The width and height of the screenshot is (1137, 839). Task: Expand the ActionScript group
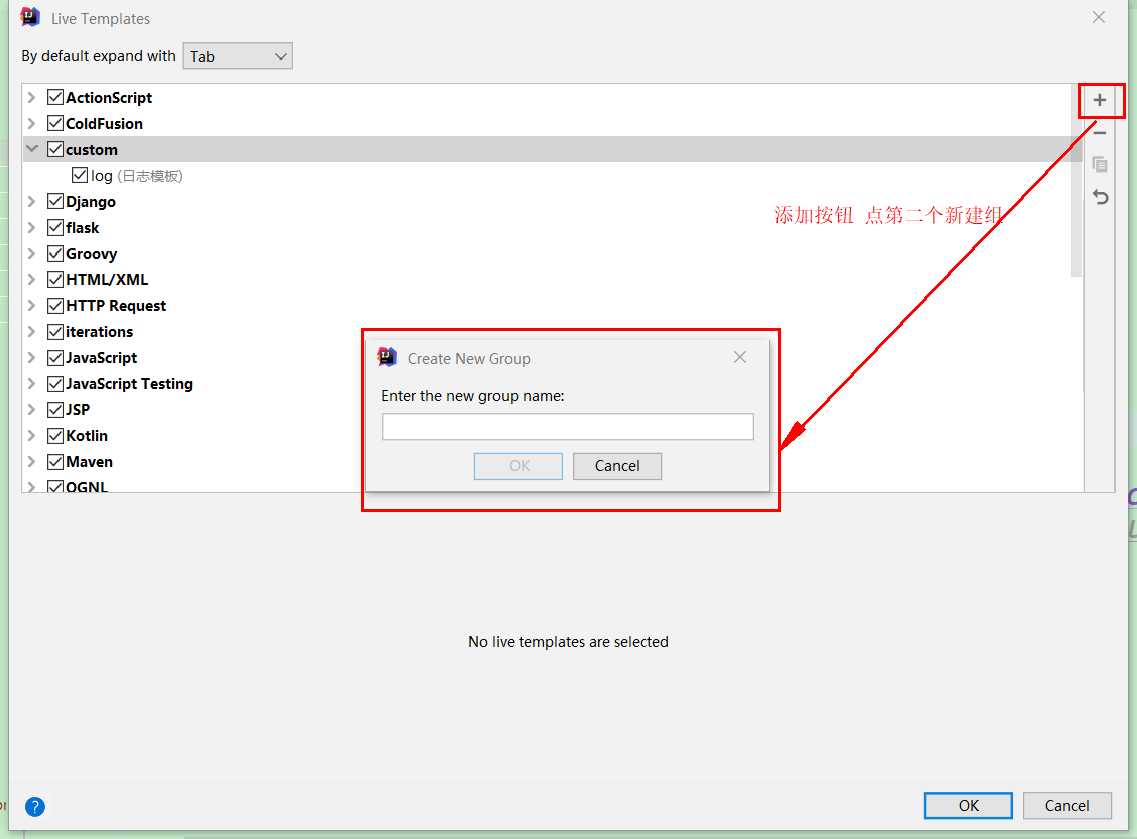coord(31,97)
